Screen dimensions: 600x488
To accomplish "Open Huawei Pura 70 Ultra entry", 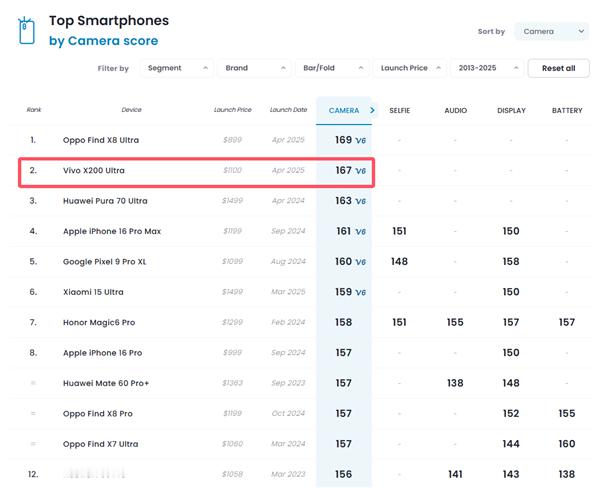I will [105, 201].
